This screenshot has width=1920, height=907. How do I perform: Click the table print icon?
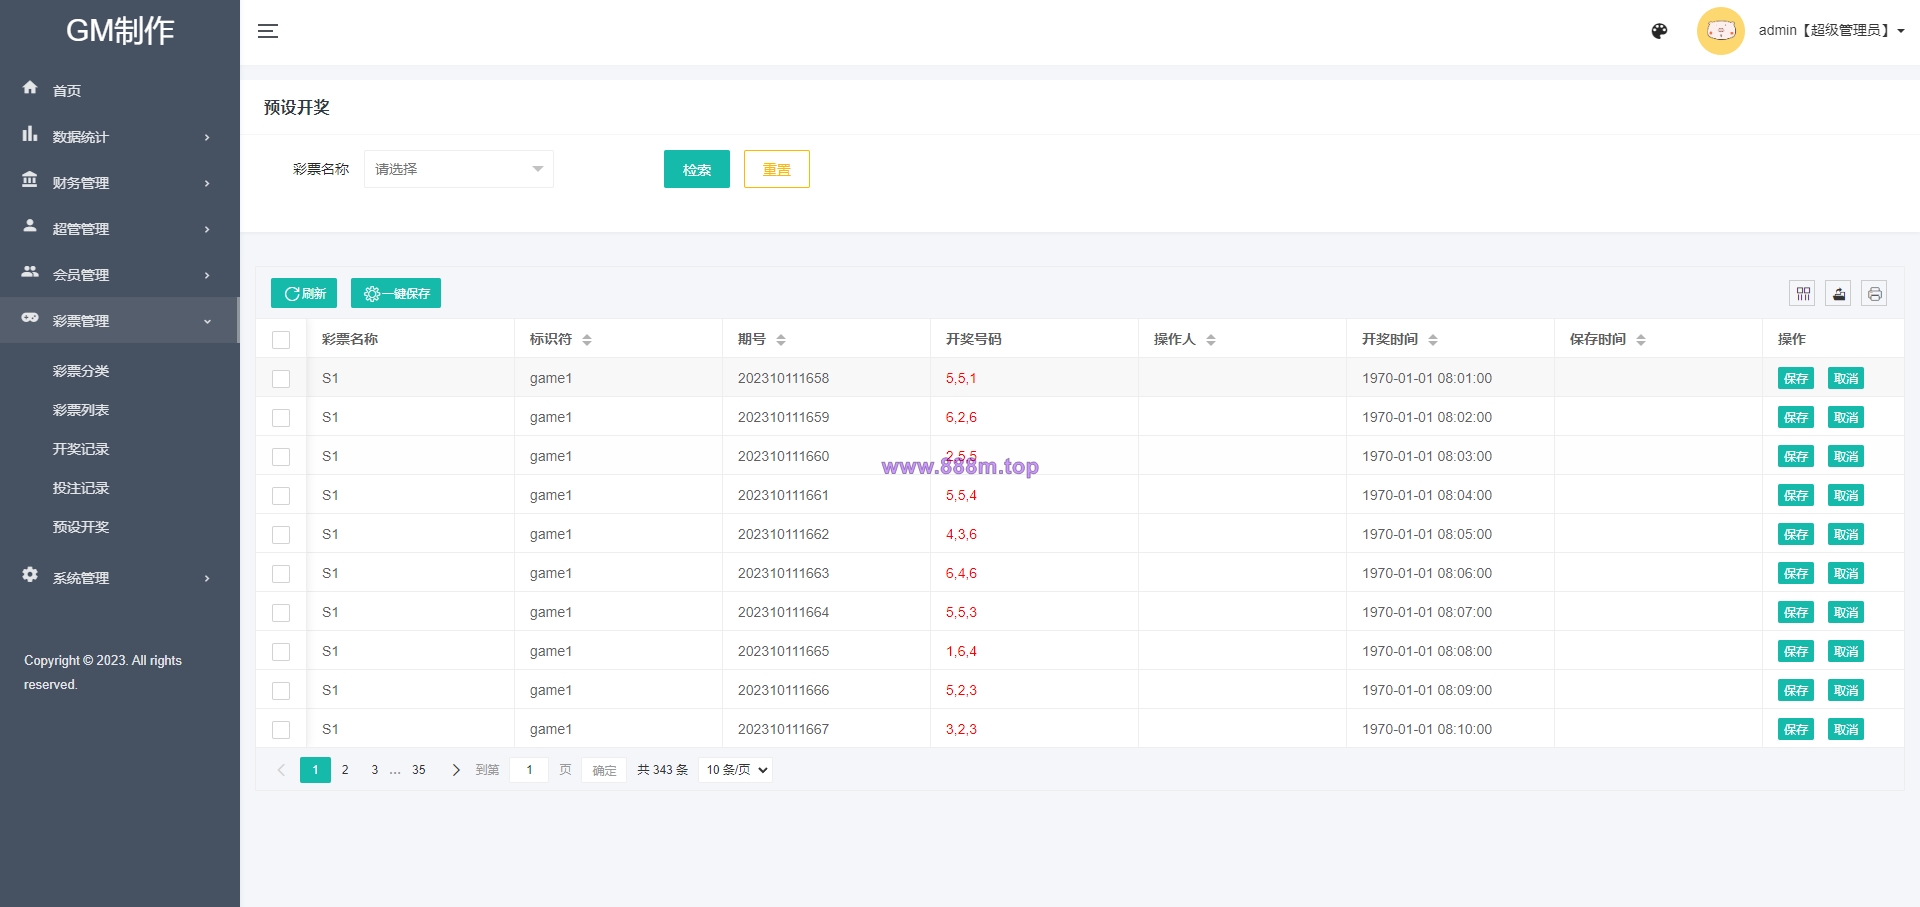click(x=1874, y=293)
